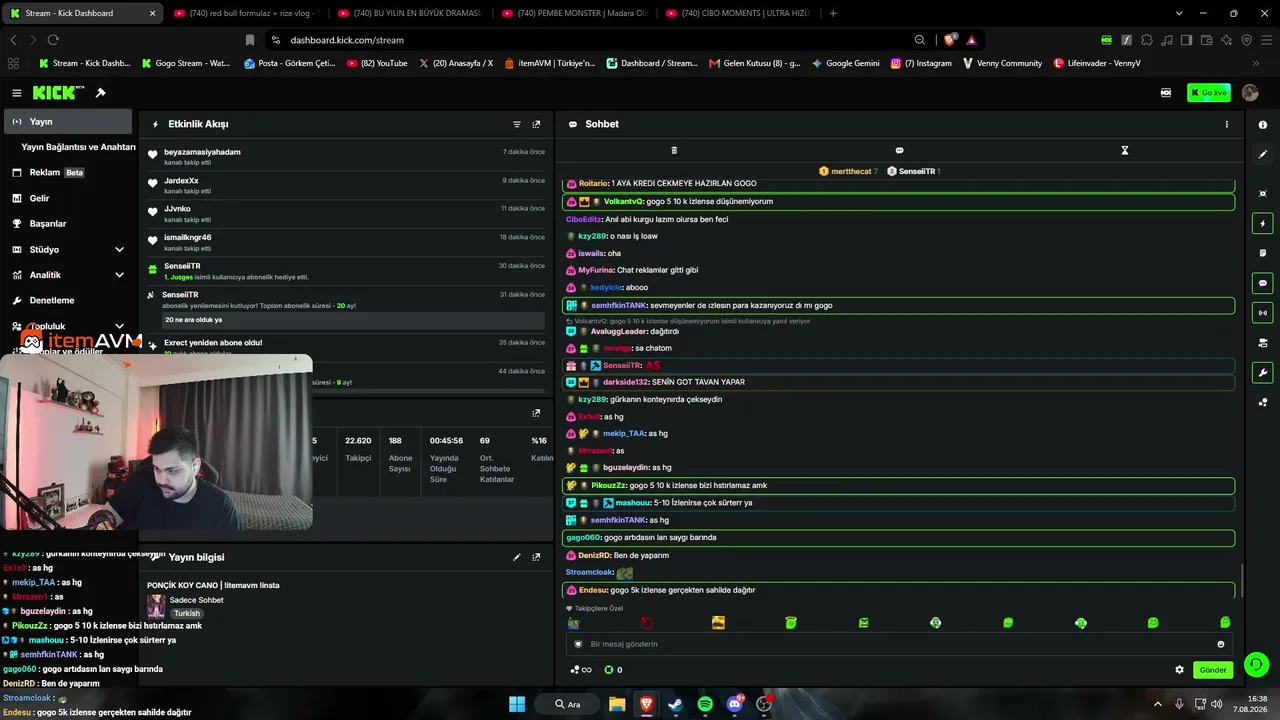Click the green headset support button
Screen dimensions: 1280x720
tap(1257, 665)
